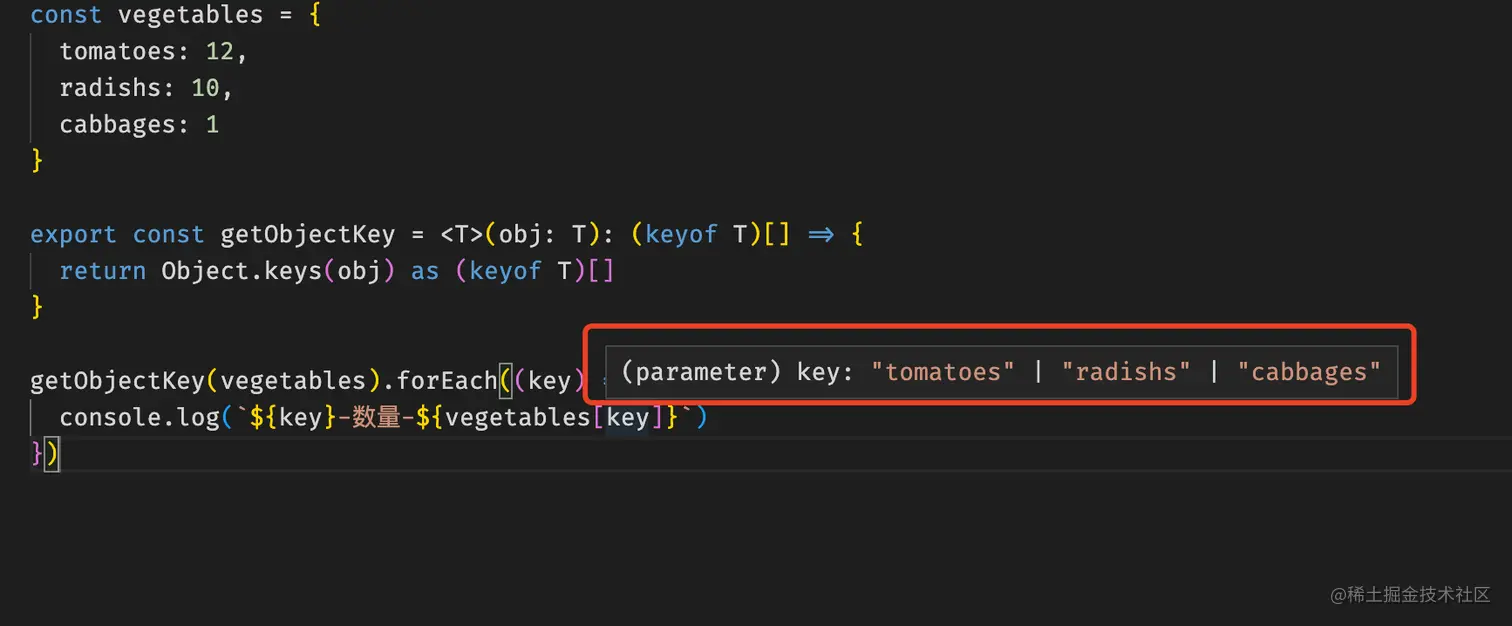
Task: Click the return keyword
Action: (x=103, y=271)
